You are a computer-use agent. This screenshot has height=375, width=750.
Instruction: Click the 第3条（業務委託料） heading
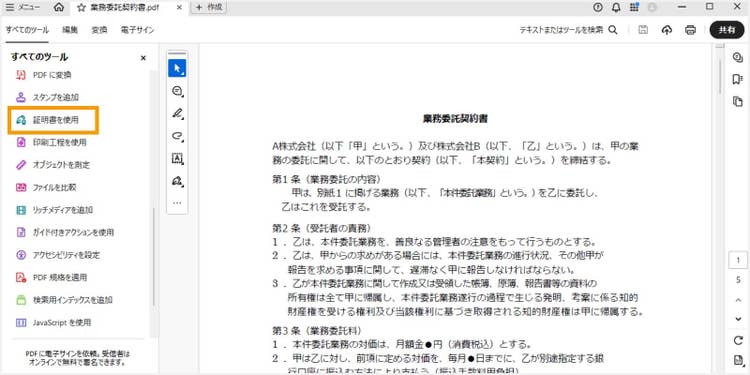click(x=317, y=331)
